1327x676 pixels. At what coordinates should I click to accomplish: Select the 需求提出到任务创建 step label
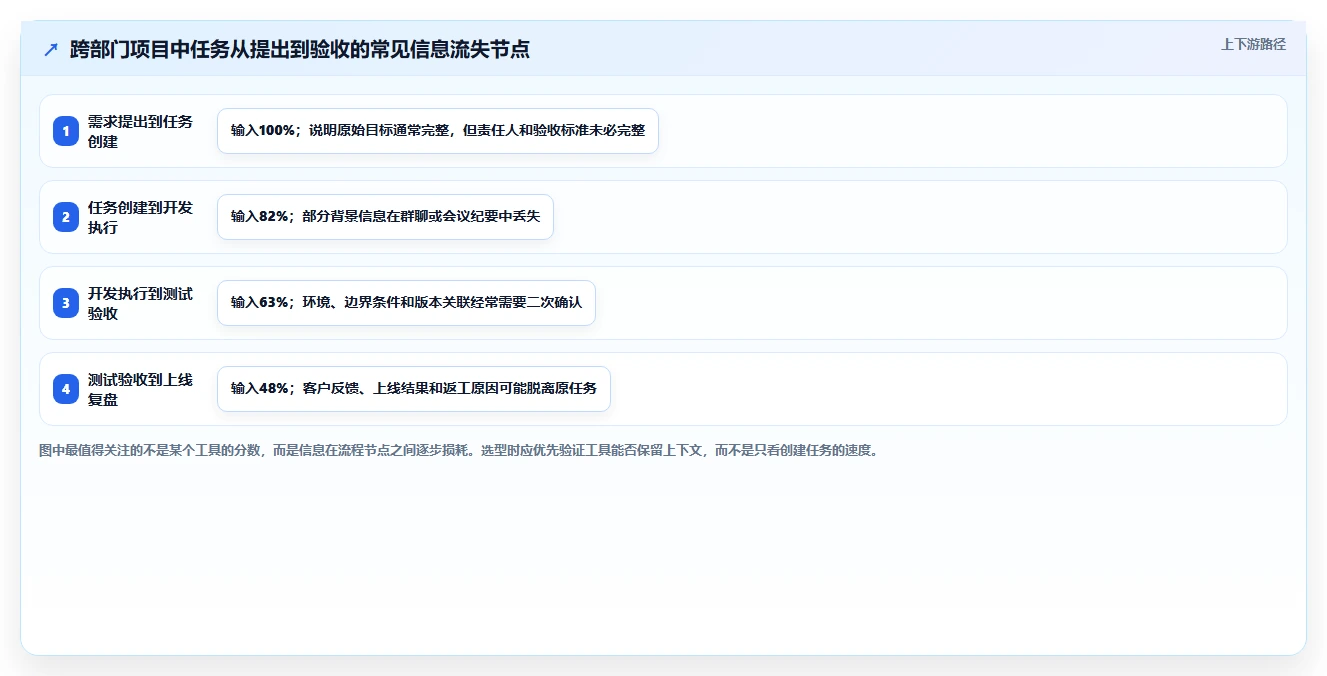140,131
